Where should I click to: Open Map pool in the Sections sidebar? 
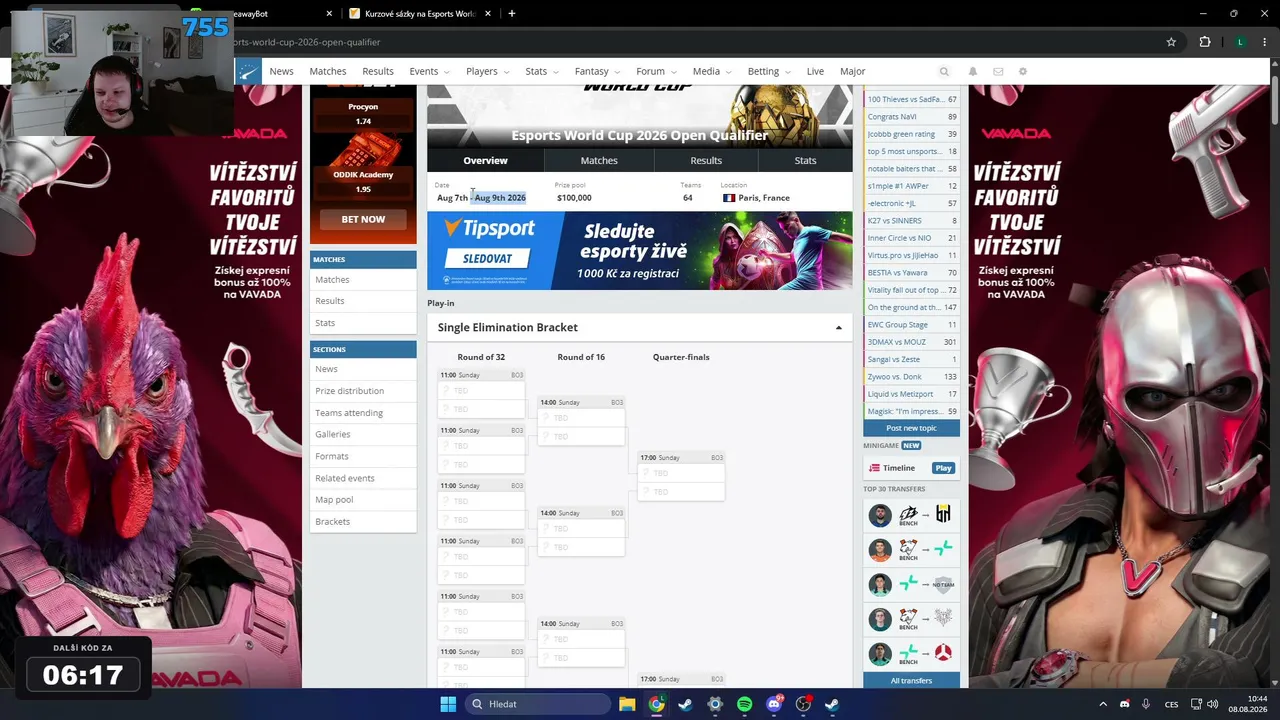(363, 500)
